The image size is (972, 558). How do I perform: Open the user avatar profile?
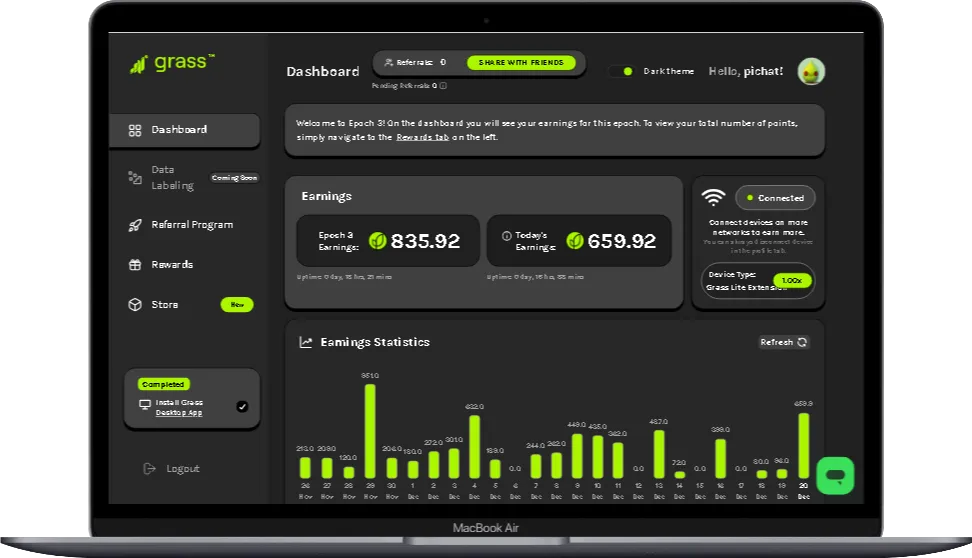(x=811, y=71)
